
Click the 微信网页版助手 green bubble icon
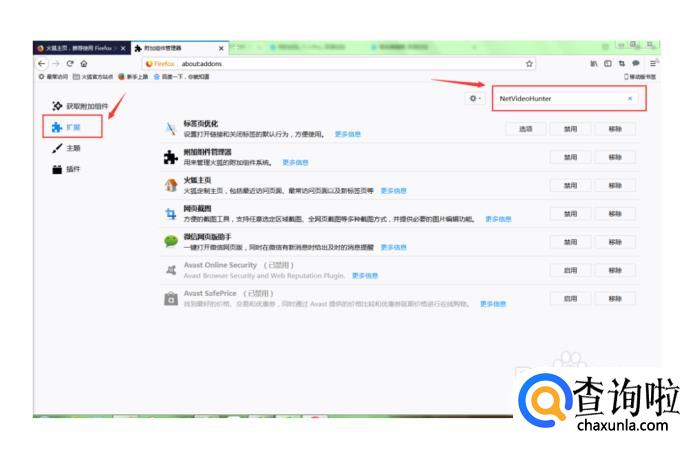point(171,242)
